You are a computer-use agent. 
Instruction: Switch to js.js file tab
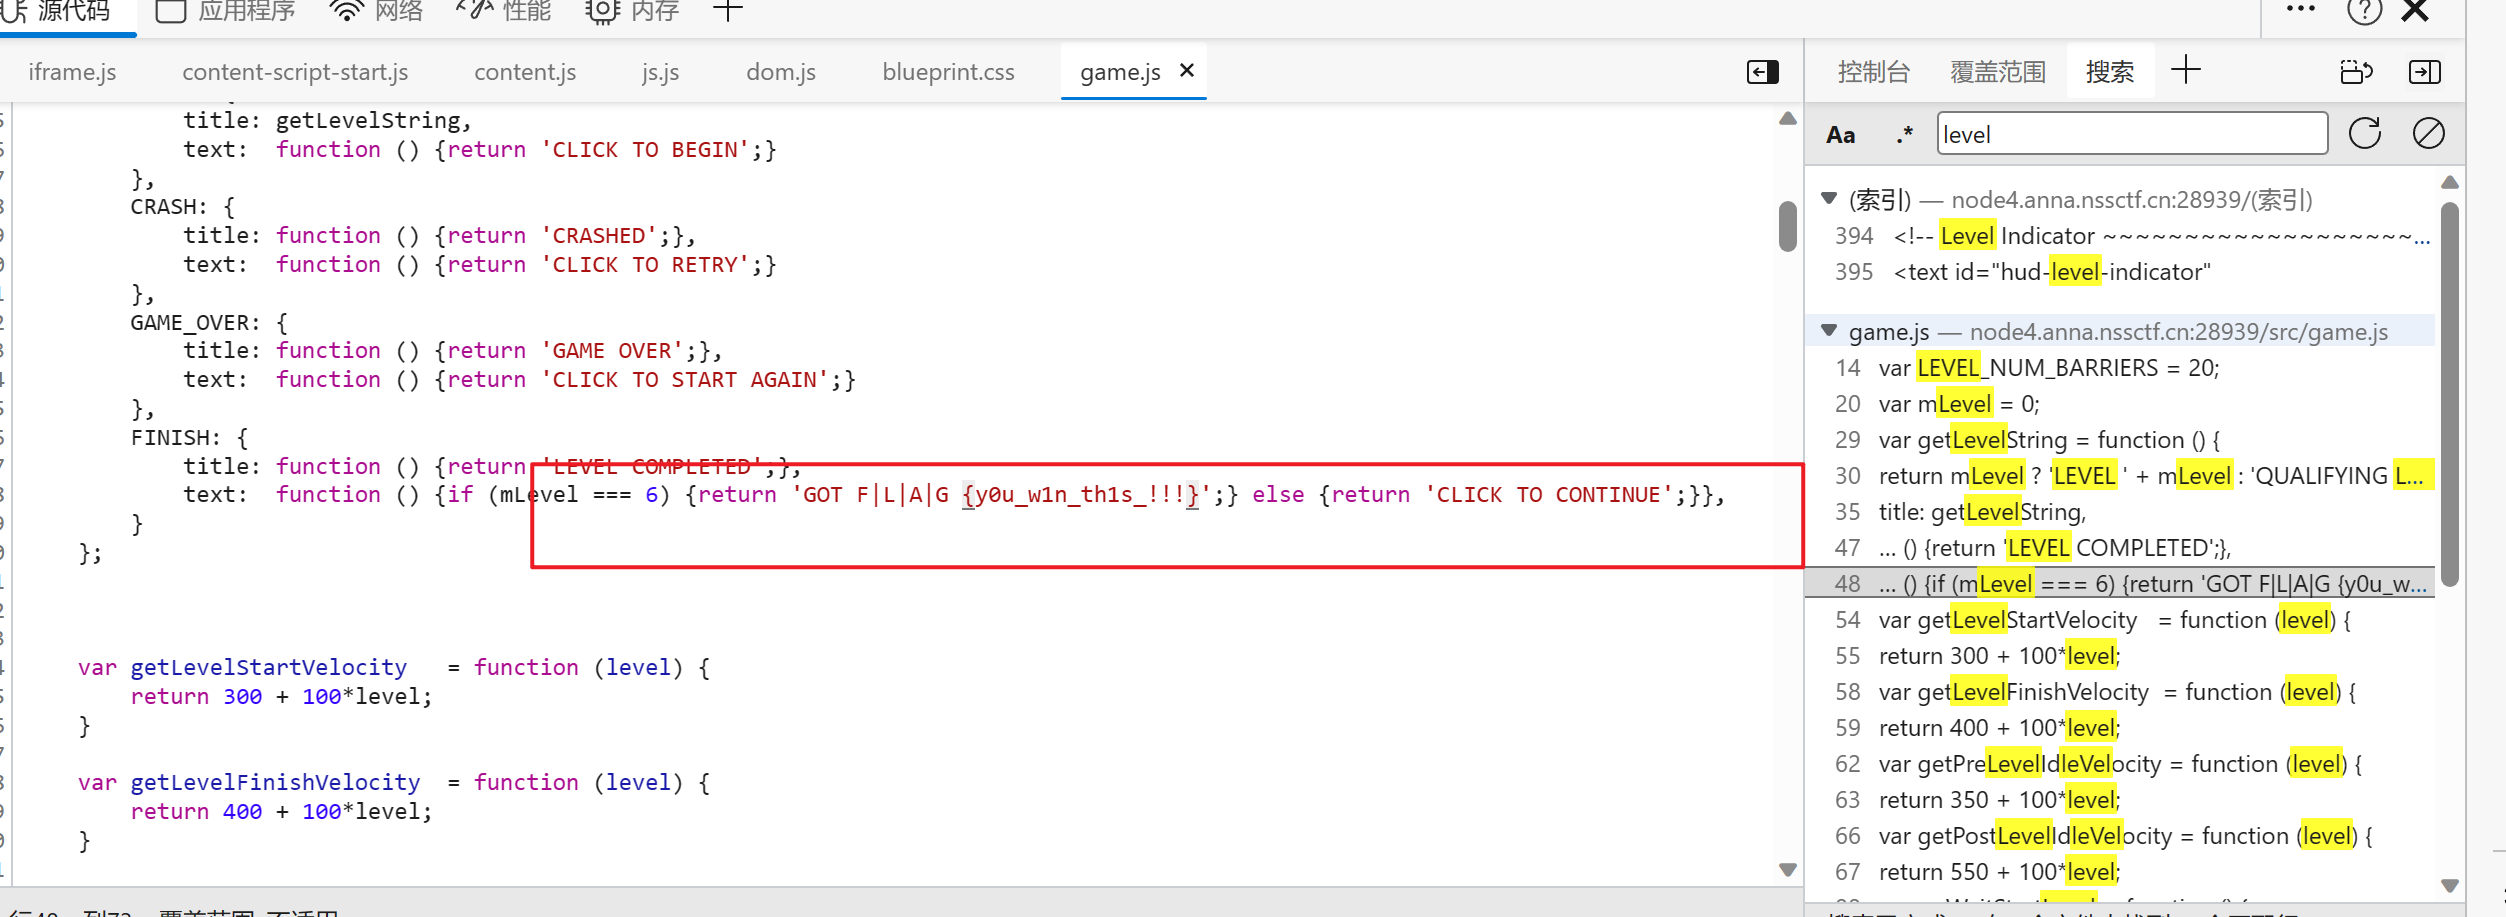click(x=660, y=72)
